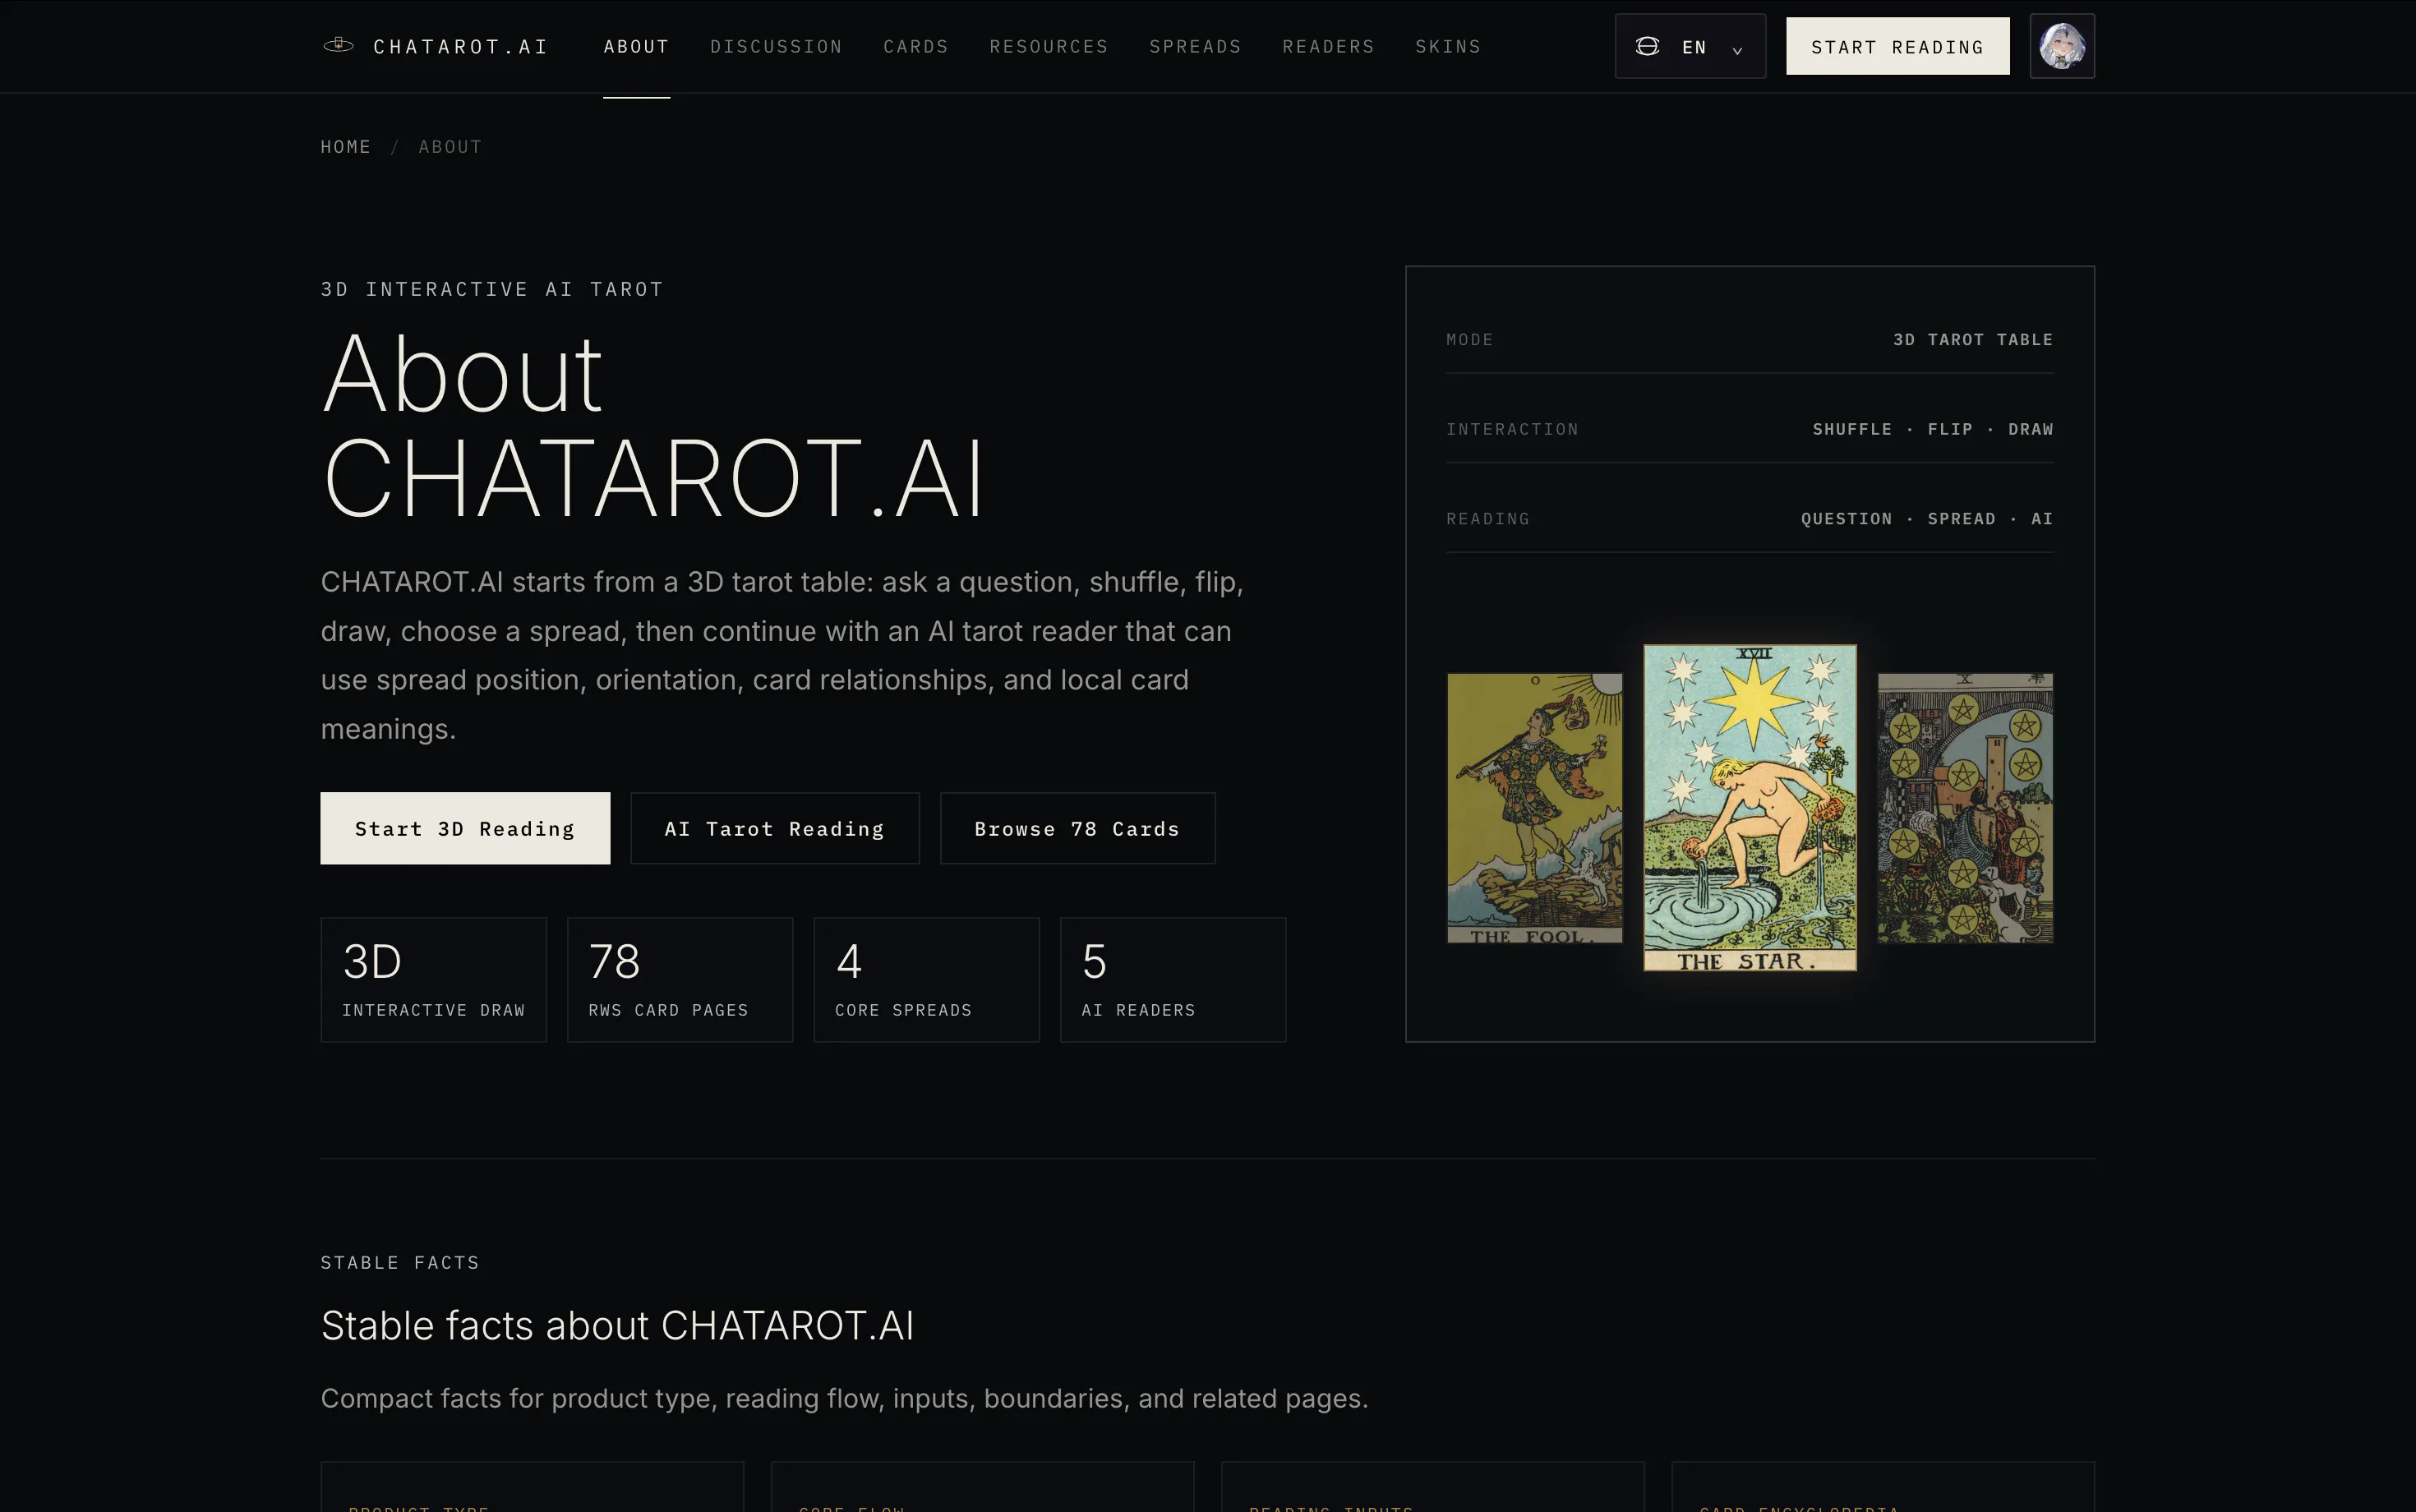The image size is (2416, 1512).
Task: Open the Spreads nav item
Action: coord(1195,46)
